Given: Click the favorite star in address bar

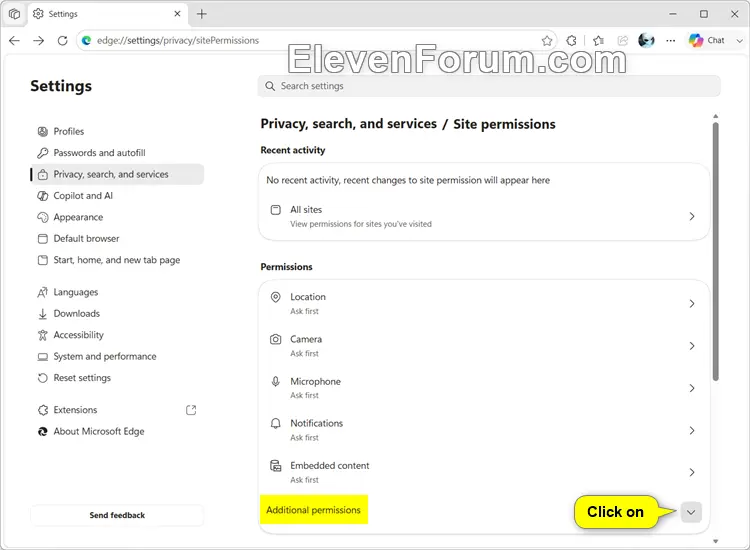Looking at the screenshot, I should click(x=547, y=41).
